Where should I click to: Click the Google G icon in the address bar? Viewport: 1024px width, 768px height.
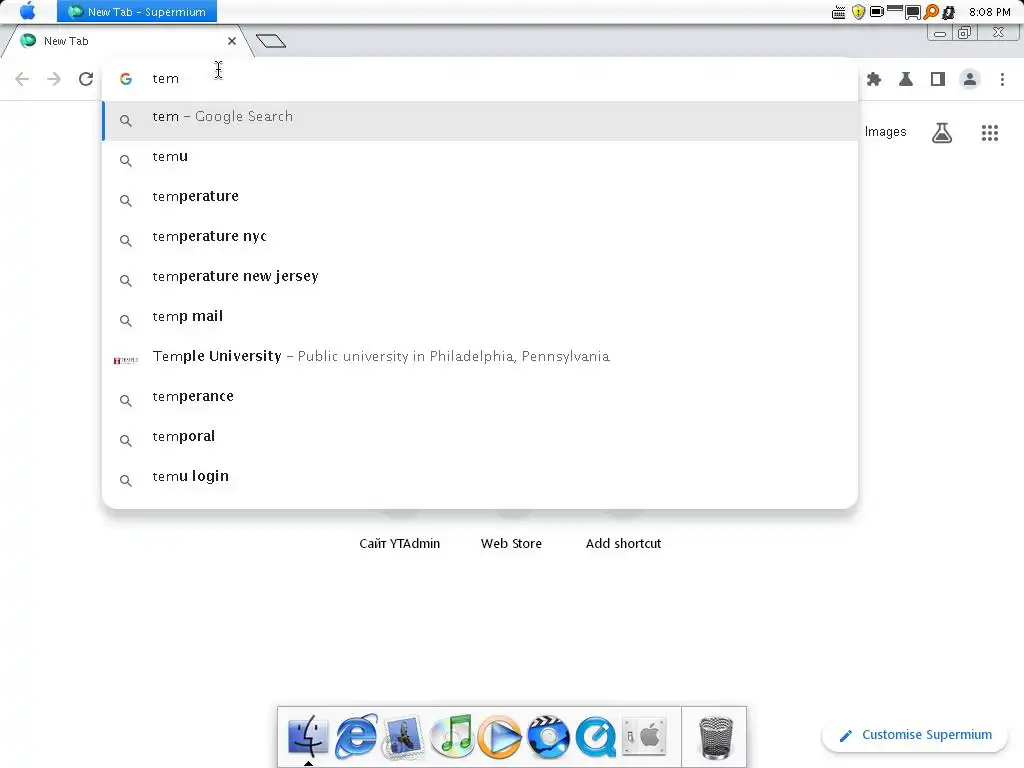126,78
